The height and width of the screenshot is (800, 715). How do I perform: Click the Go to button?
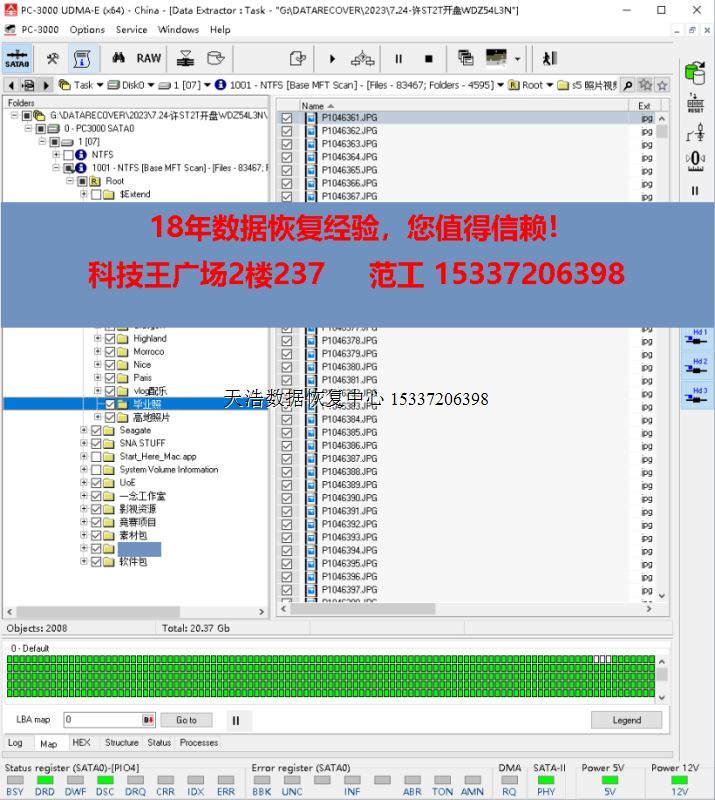pyautogui.click(x=186, y=720)
